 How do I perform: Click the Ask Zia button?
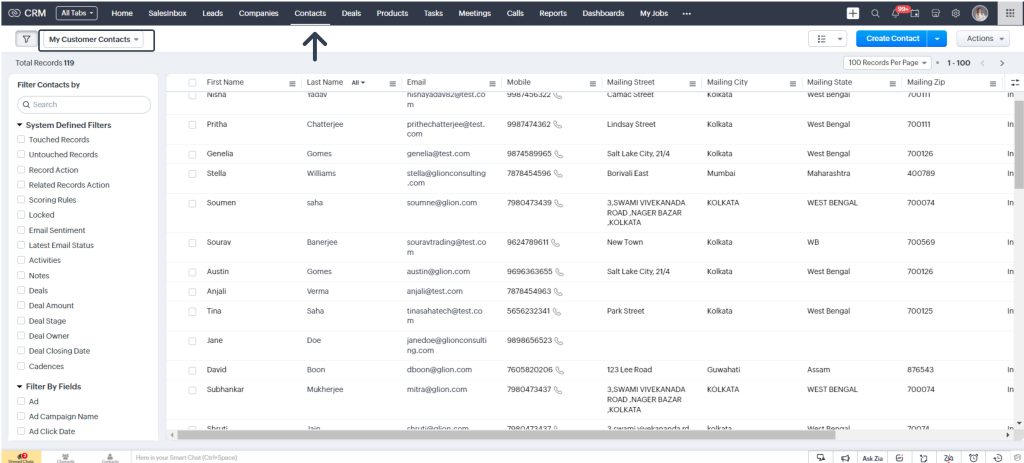pyautogui.click(x=872, y=458)
